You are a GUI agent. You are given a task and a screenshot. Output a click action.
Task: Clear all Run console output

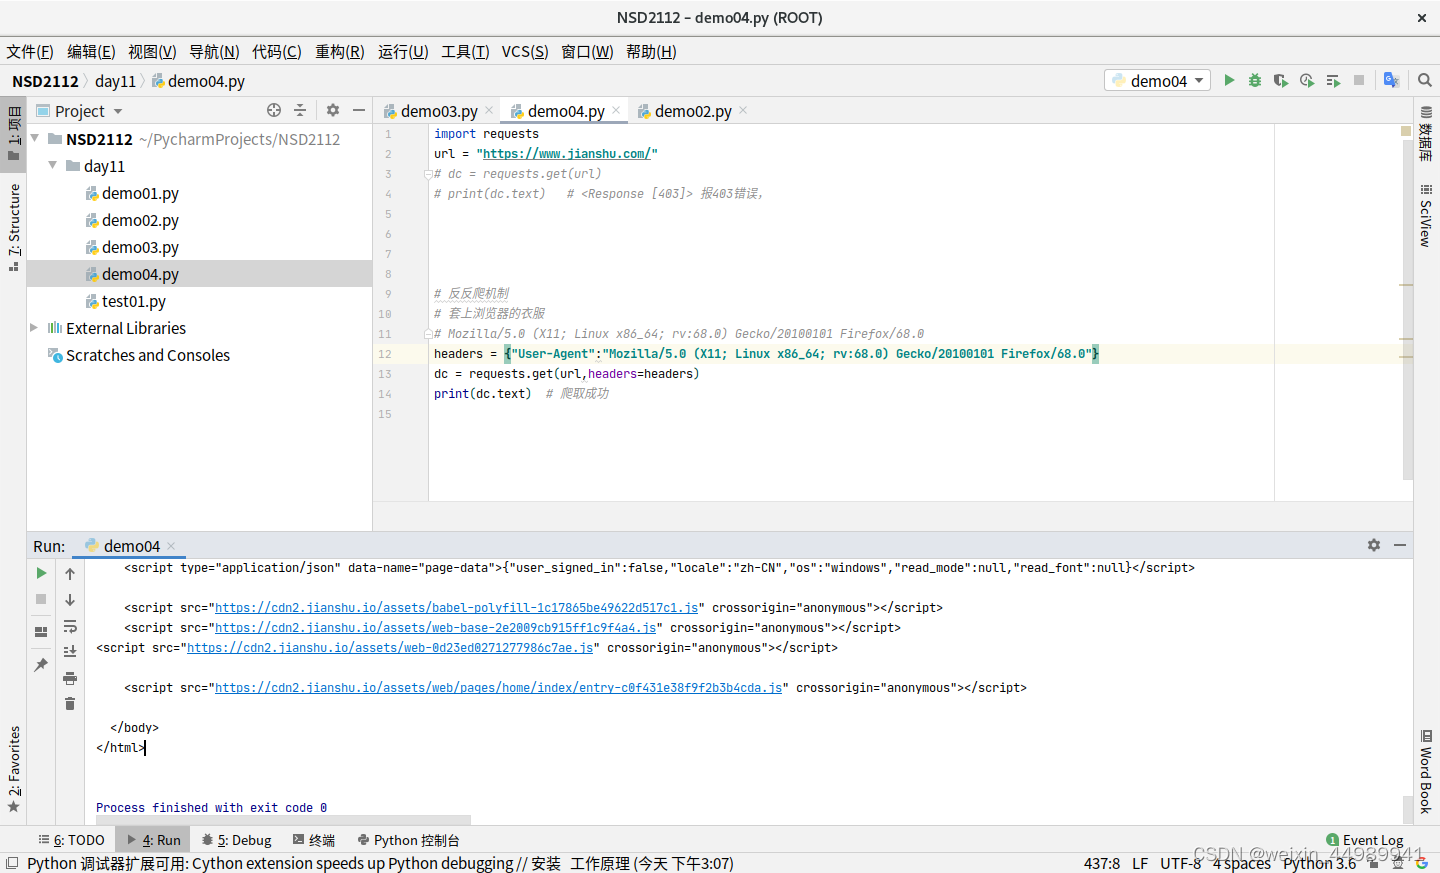(70, 704)
